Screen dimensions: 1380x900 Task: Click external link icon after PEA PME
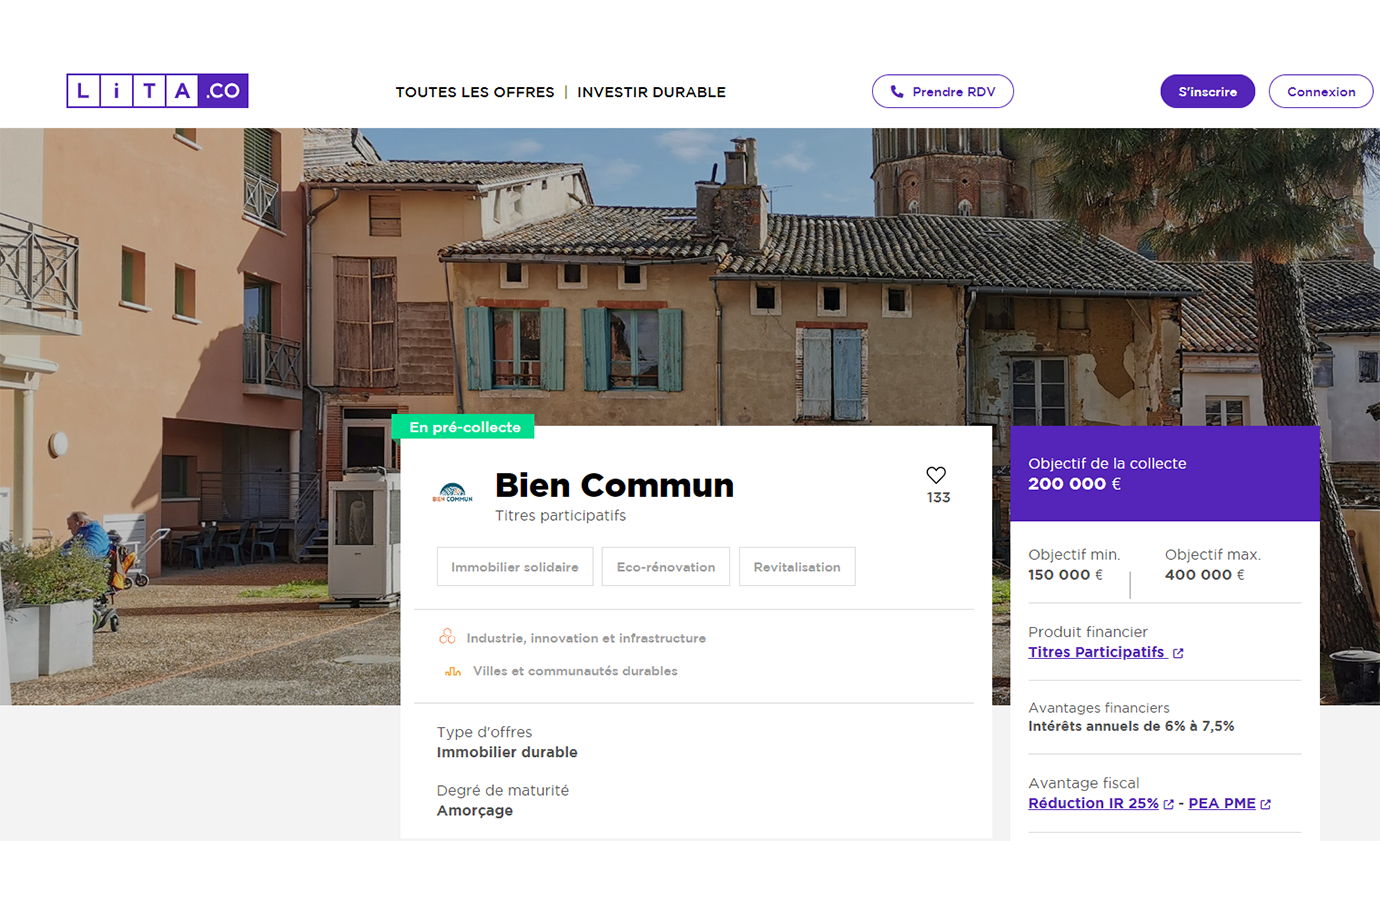1265,804
